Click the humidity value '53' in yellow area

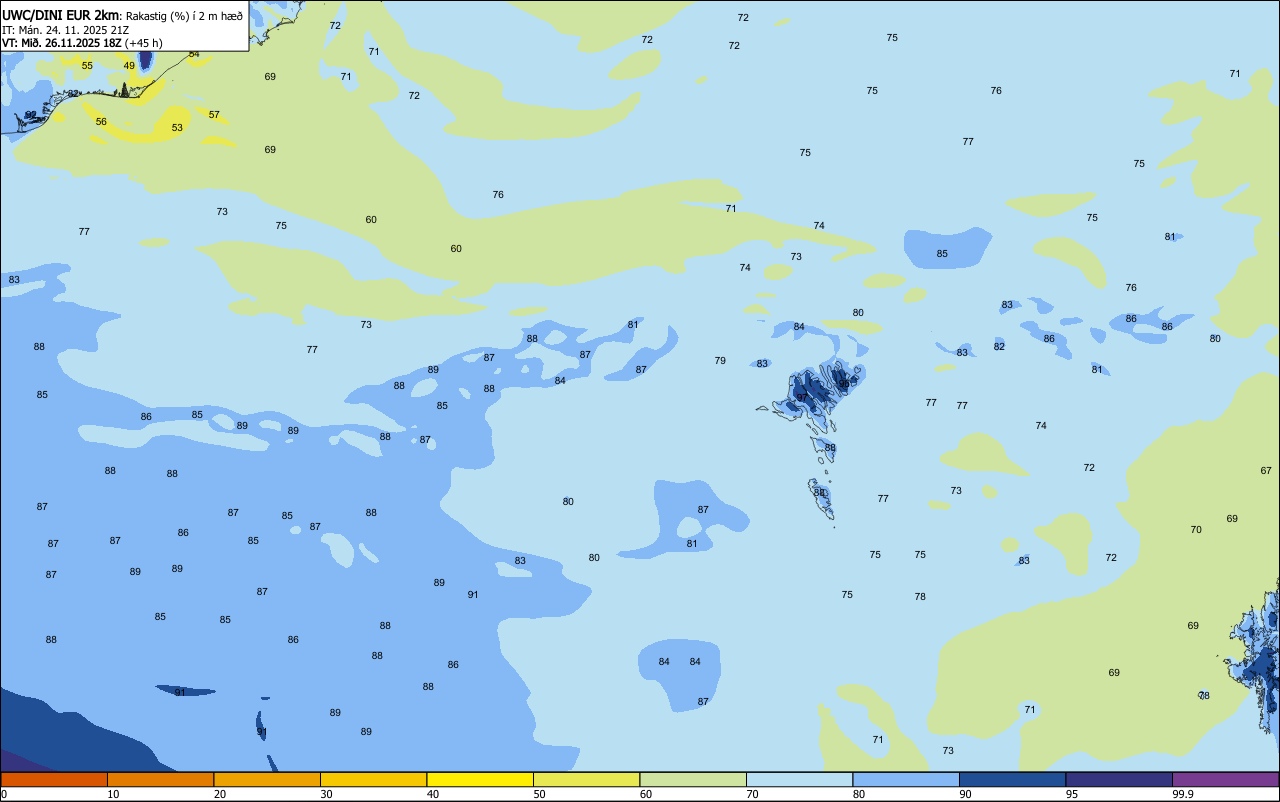(177, 128)
